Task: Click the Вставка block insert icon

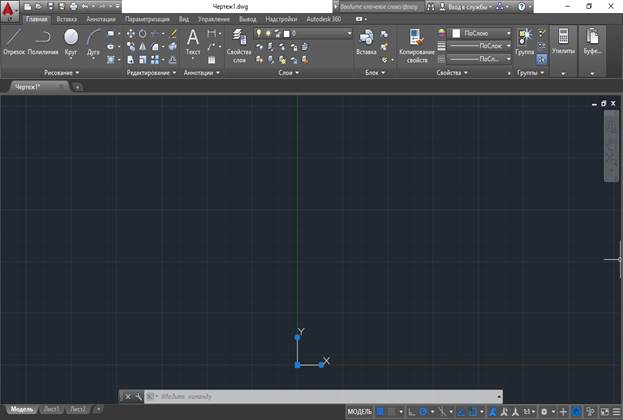Action: click(x=366, y=38)
